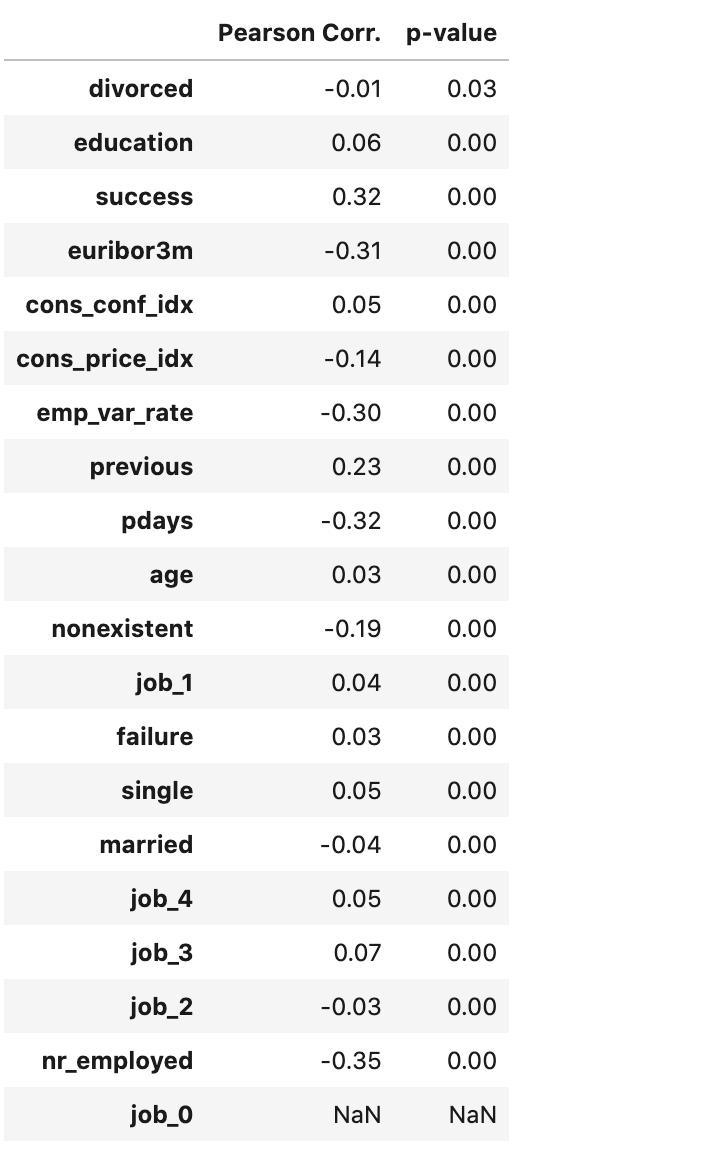Select the success row's correlation value 0.32
Screen dimensions: 726x1168
coord(356,197)
